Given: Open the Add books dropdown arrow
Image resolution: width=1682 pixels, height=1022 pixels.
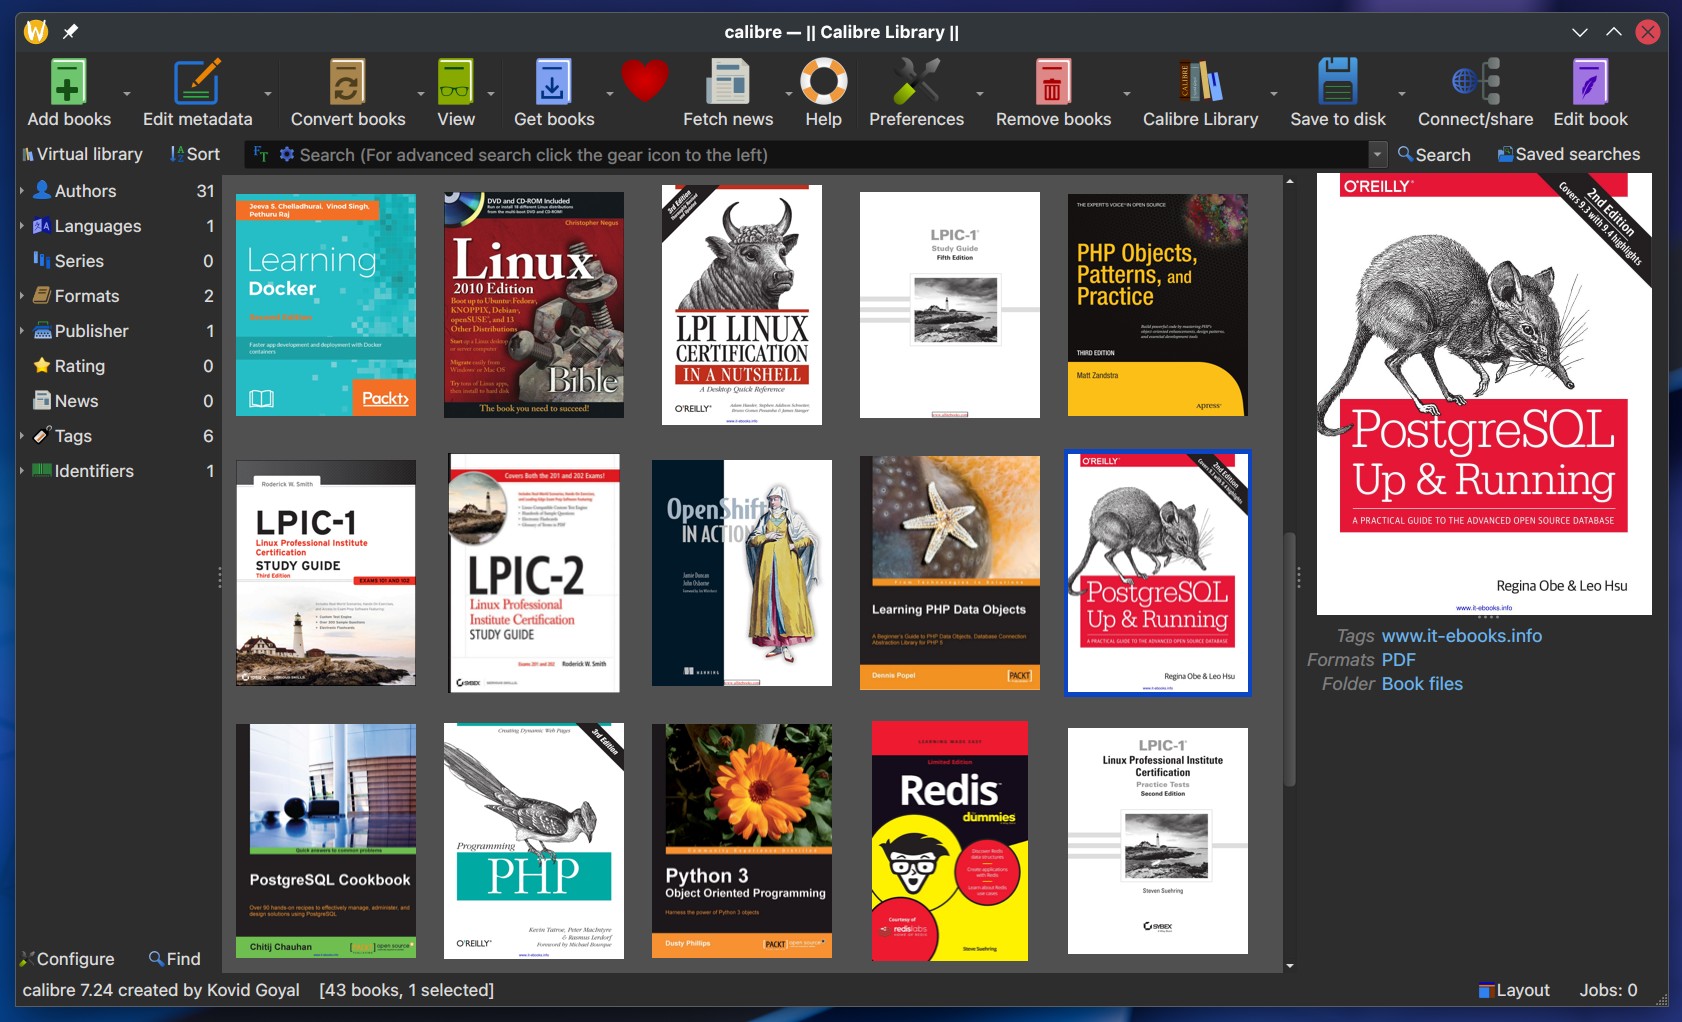Looking at the screenshot, I should click(127, 94).
